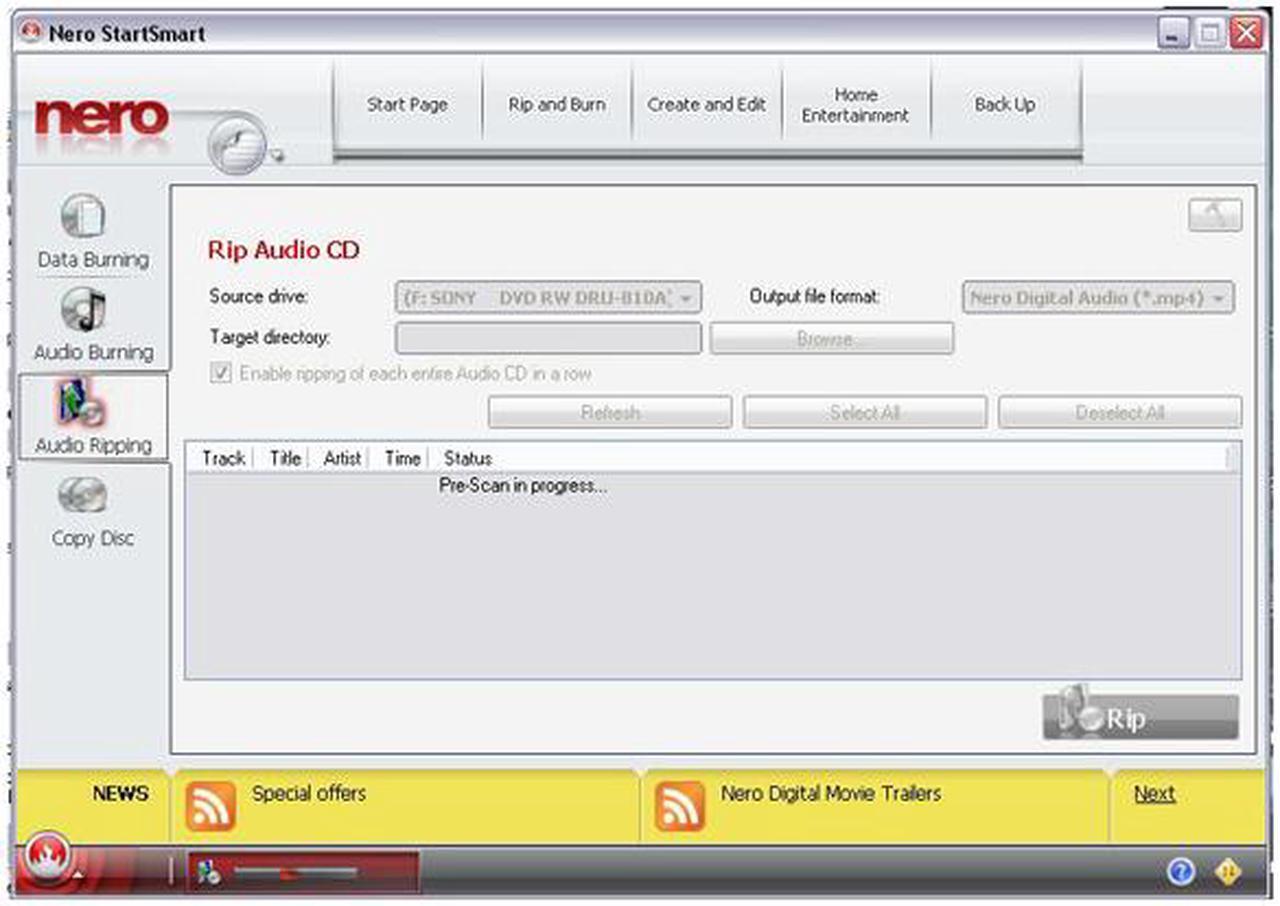
Task: Open the Special offers RSS feed icon
Action: pos(210,806)
